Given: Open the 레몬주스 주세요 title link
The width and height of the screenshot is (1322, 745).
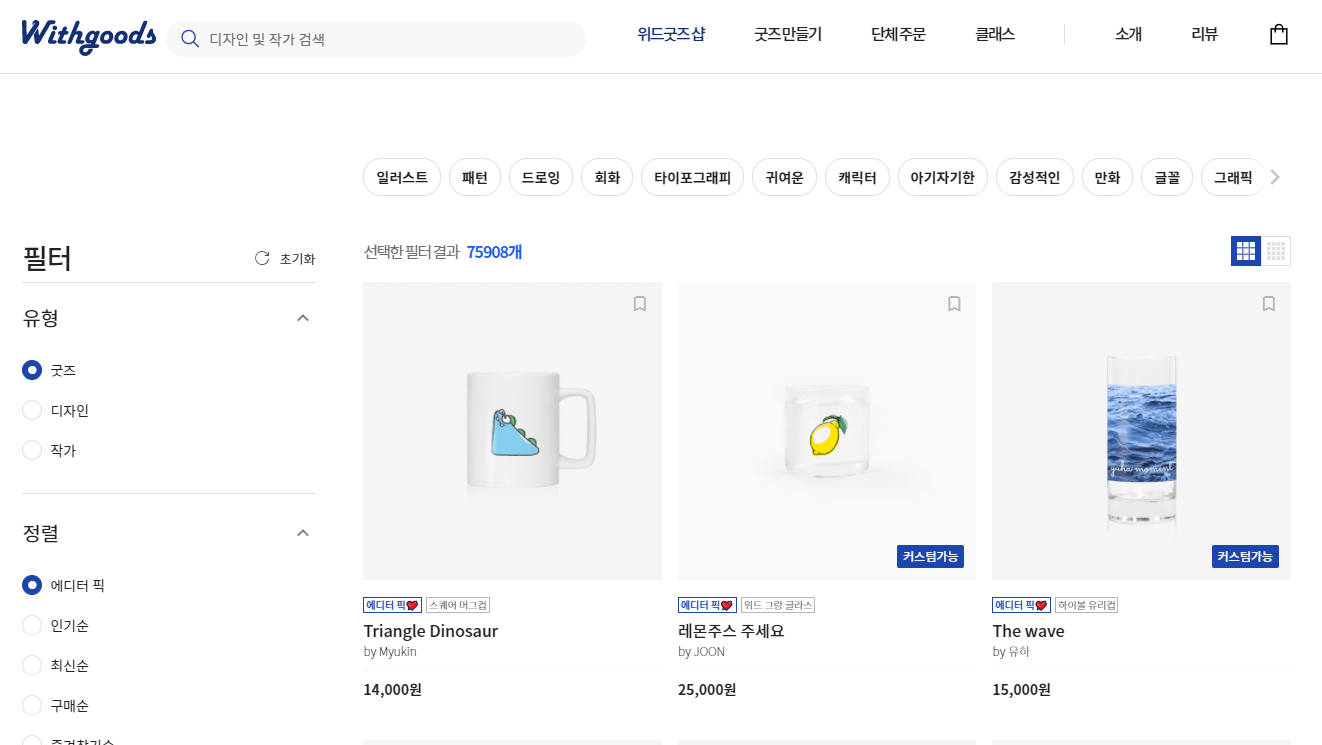Looking at the screenshot, I should tap(731, 631).
